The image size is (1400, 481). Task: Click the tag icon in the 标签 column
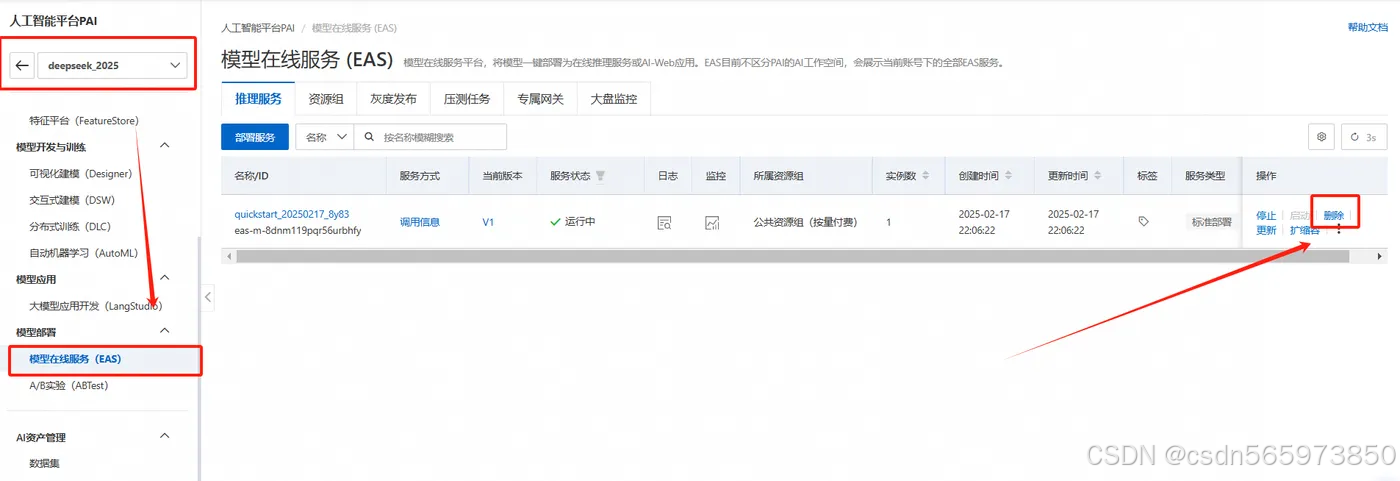point(1144,222)
